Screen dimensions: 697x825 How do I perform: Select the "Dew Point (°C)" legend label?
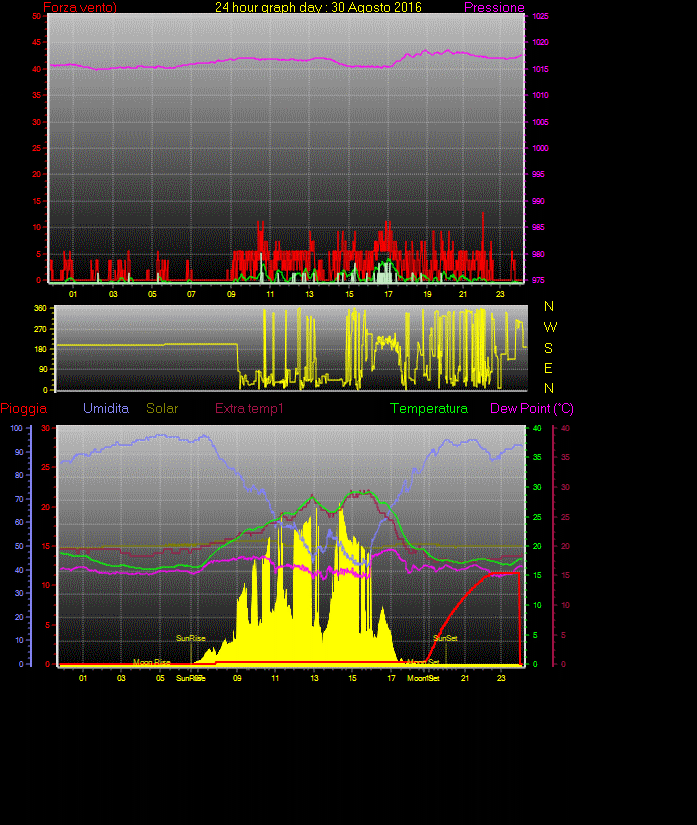coord(532,409)
